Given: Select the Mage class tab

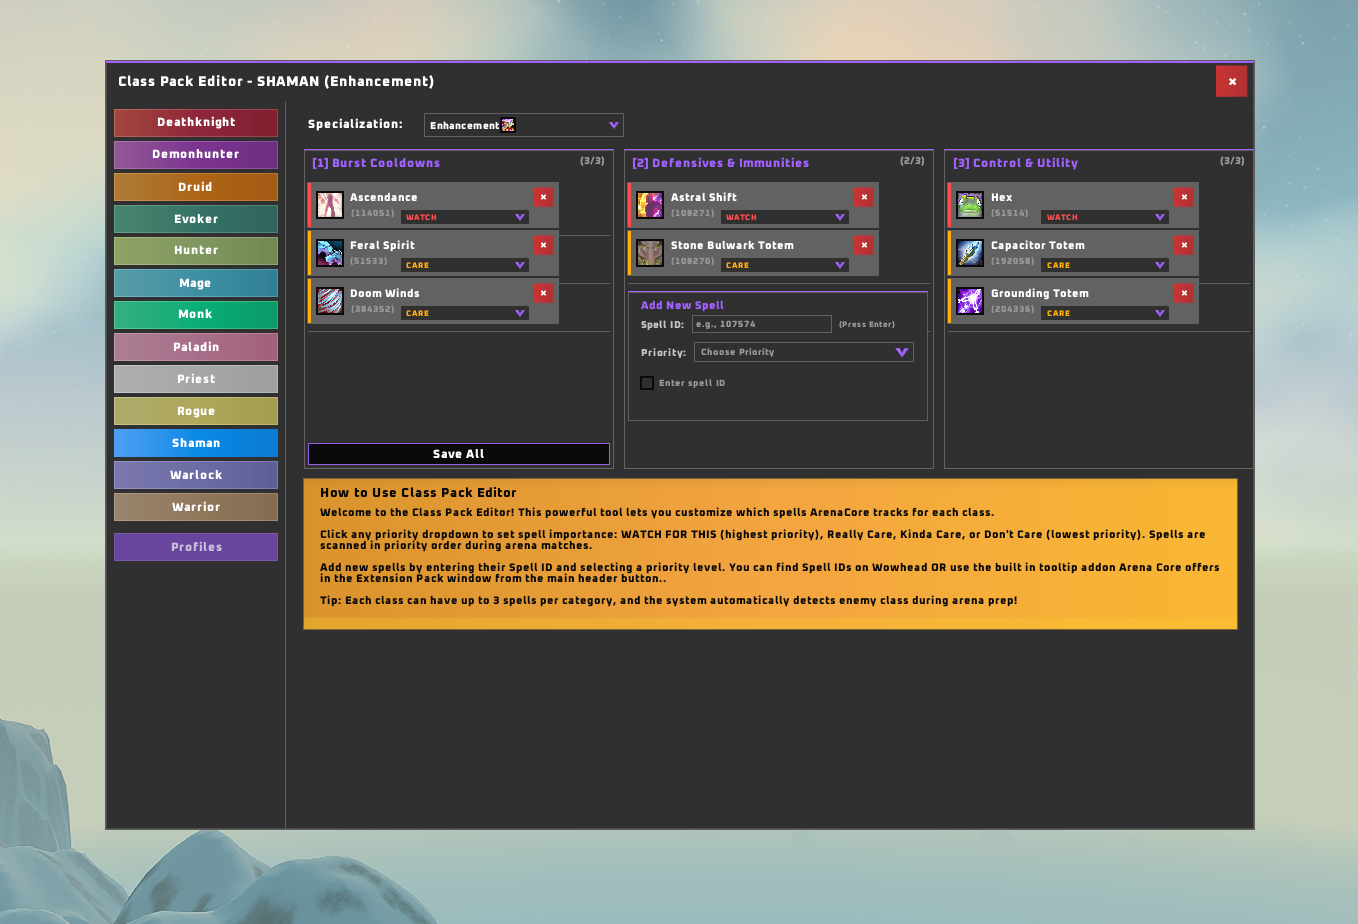Looking at the screenshot, I should click(x=195, y=283).
